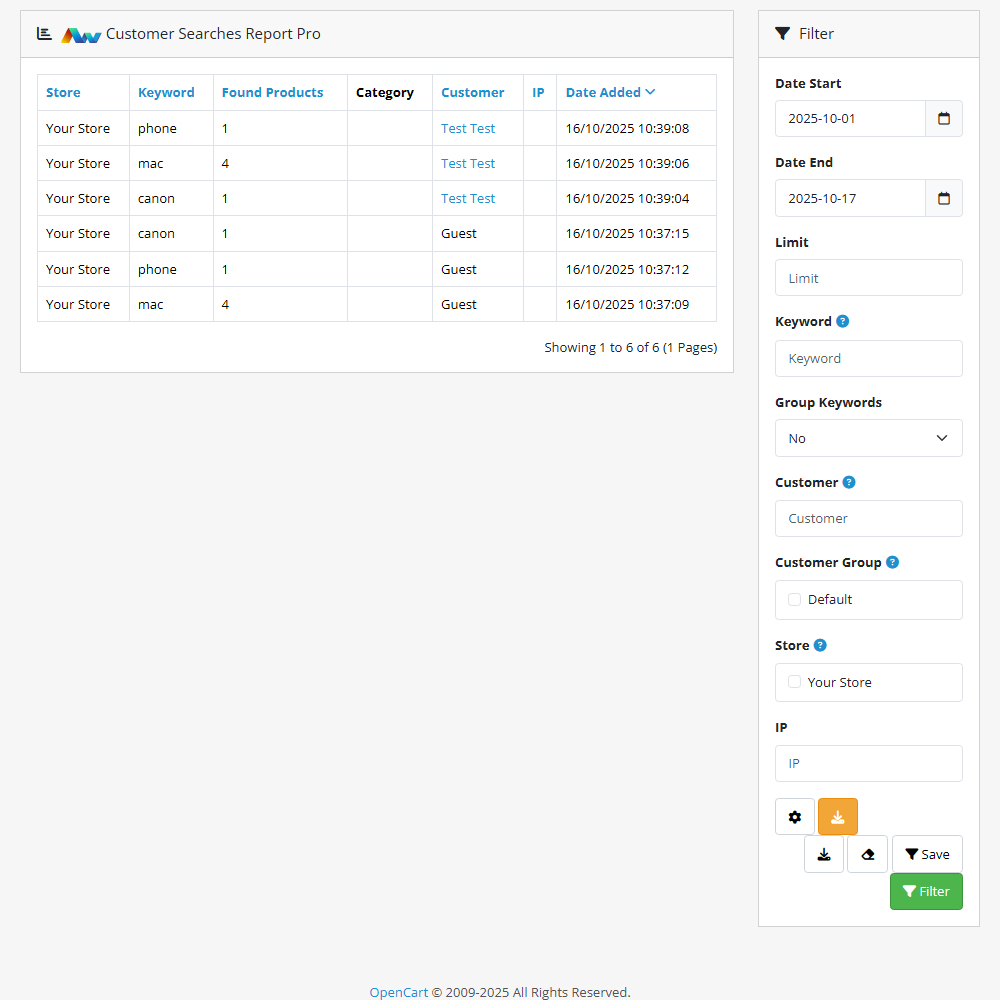Open Test Test customer in phone row

click(x=468, y=128)
